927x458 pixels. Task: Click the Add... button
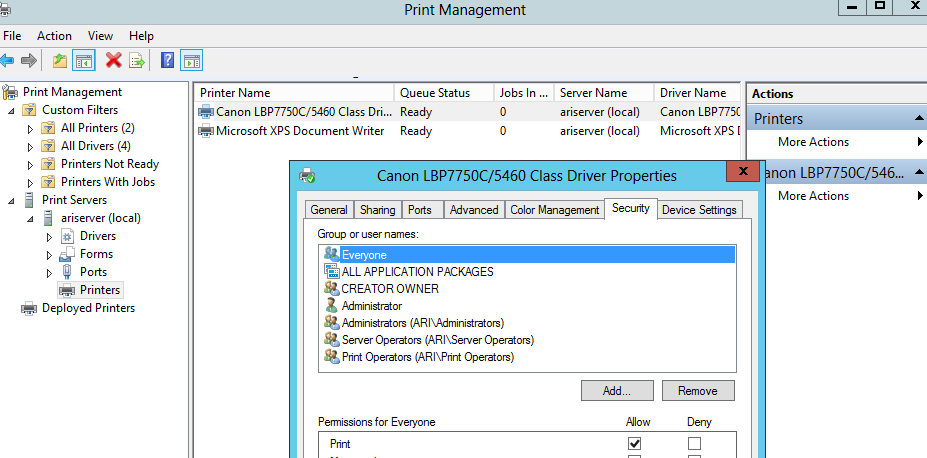point(617,391)
